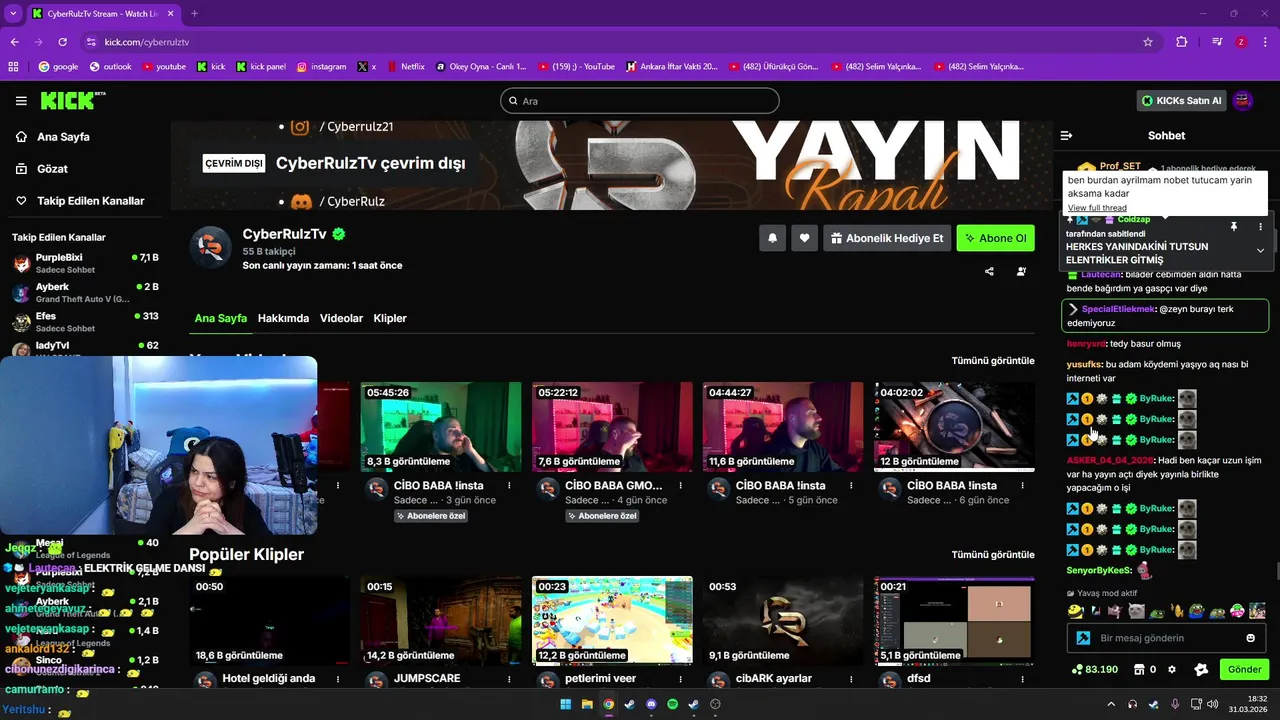Open options menu for 04:44:27 video

point(851,485)
